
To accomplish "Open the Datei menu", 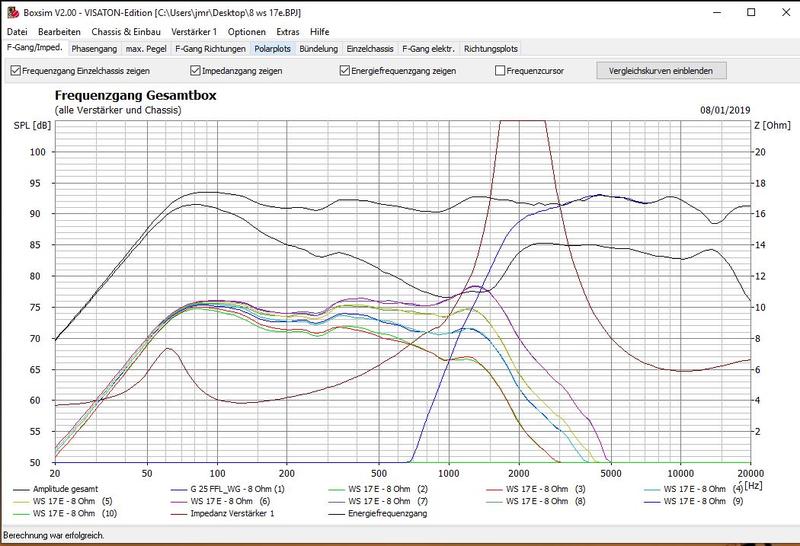I will (18, 32).
